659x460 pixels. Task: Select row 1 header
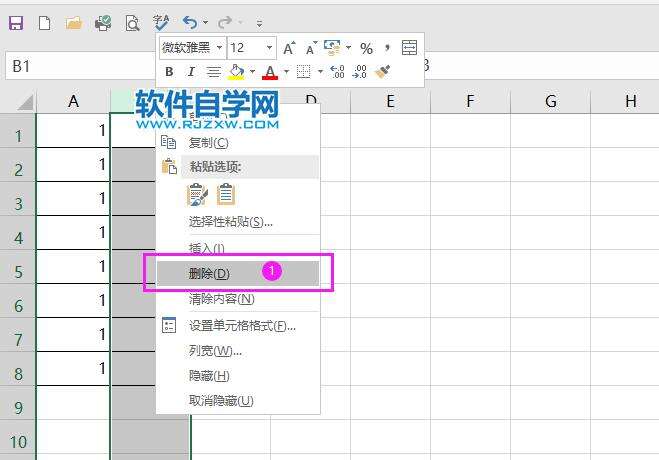click(x=18, y=131)
